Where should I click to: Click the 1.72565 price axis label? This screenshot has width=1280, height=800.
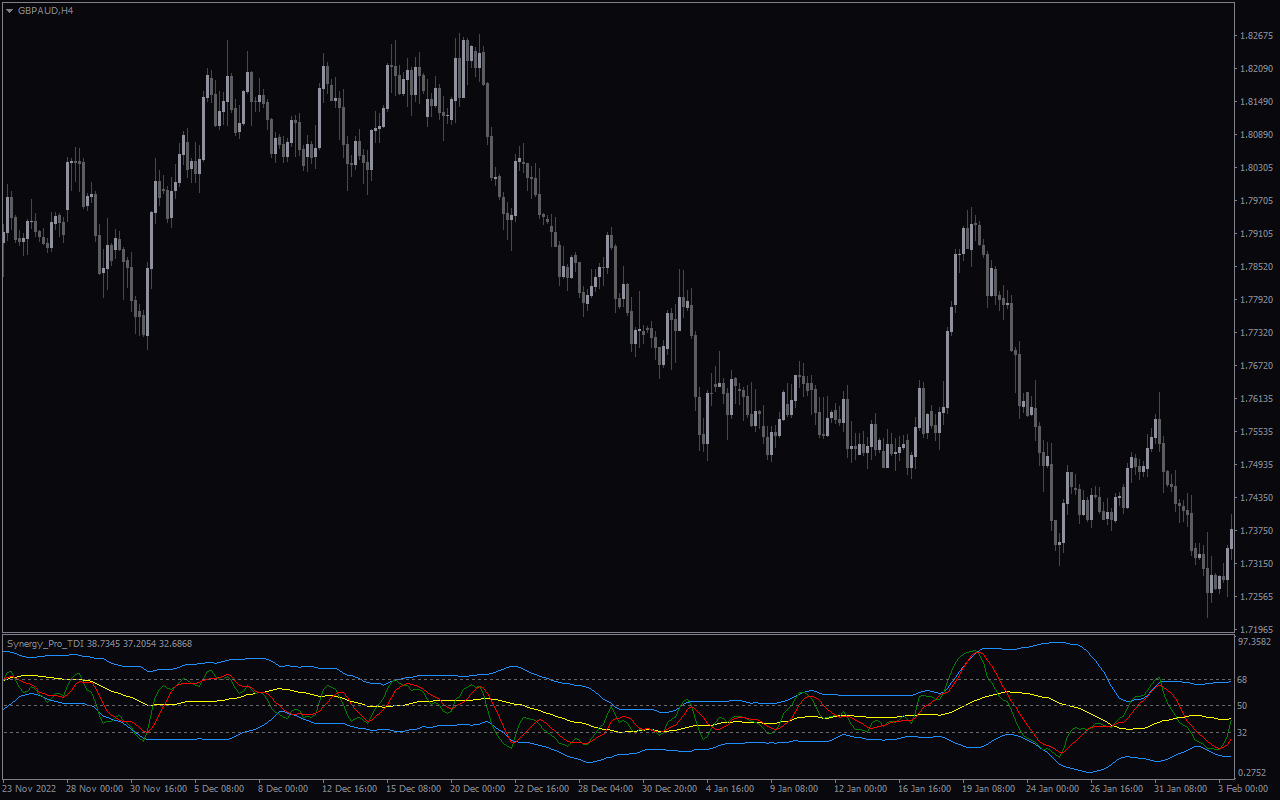tap(1255, 597)
